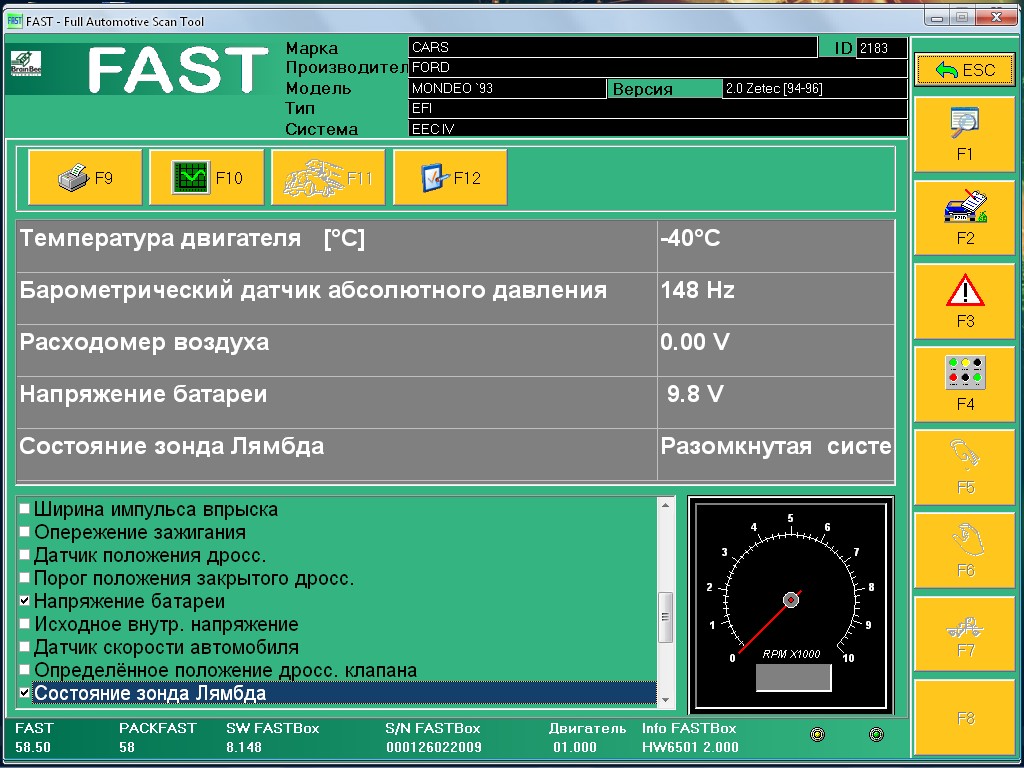Click the ID field showing 2183

(881, 48)
